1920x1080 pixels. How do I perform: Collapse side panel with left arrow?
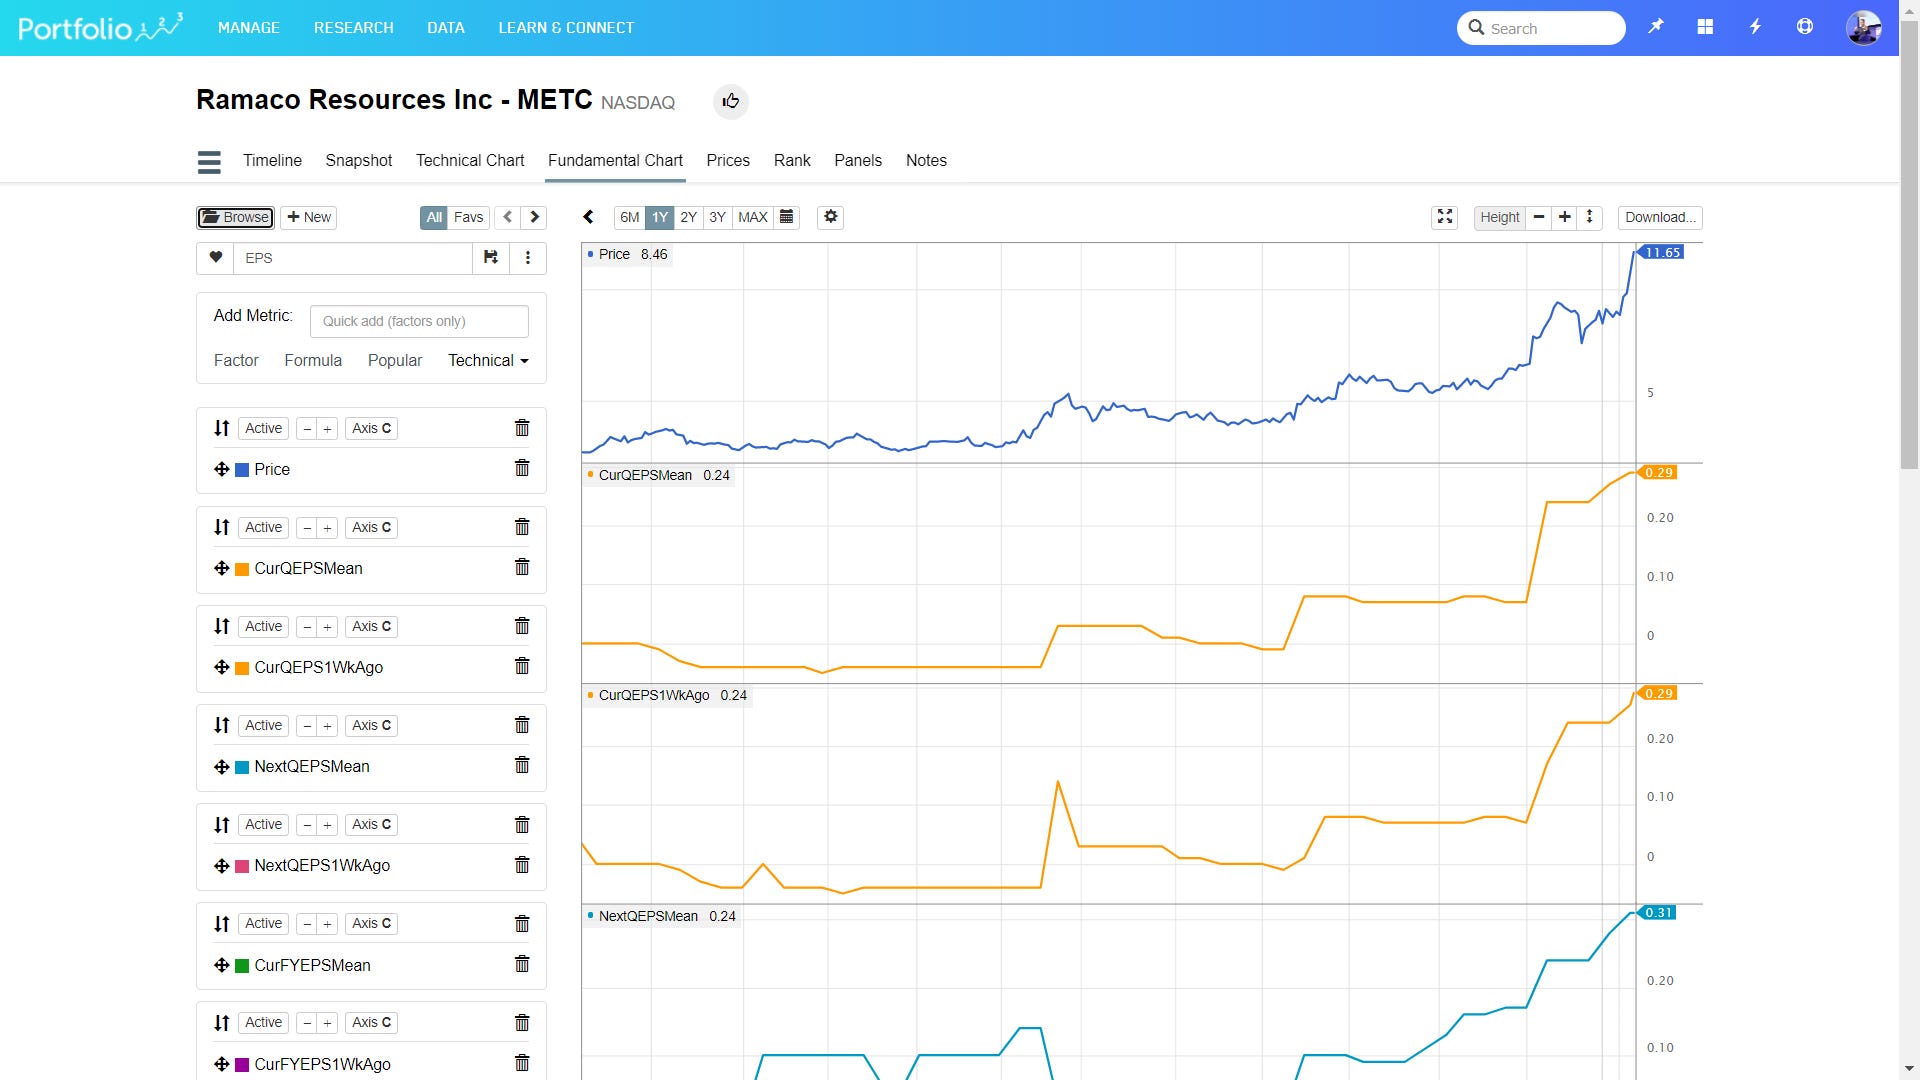588,217
